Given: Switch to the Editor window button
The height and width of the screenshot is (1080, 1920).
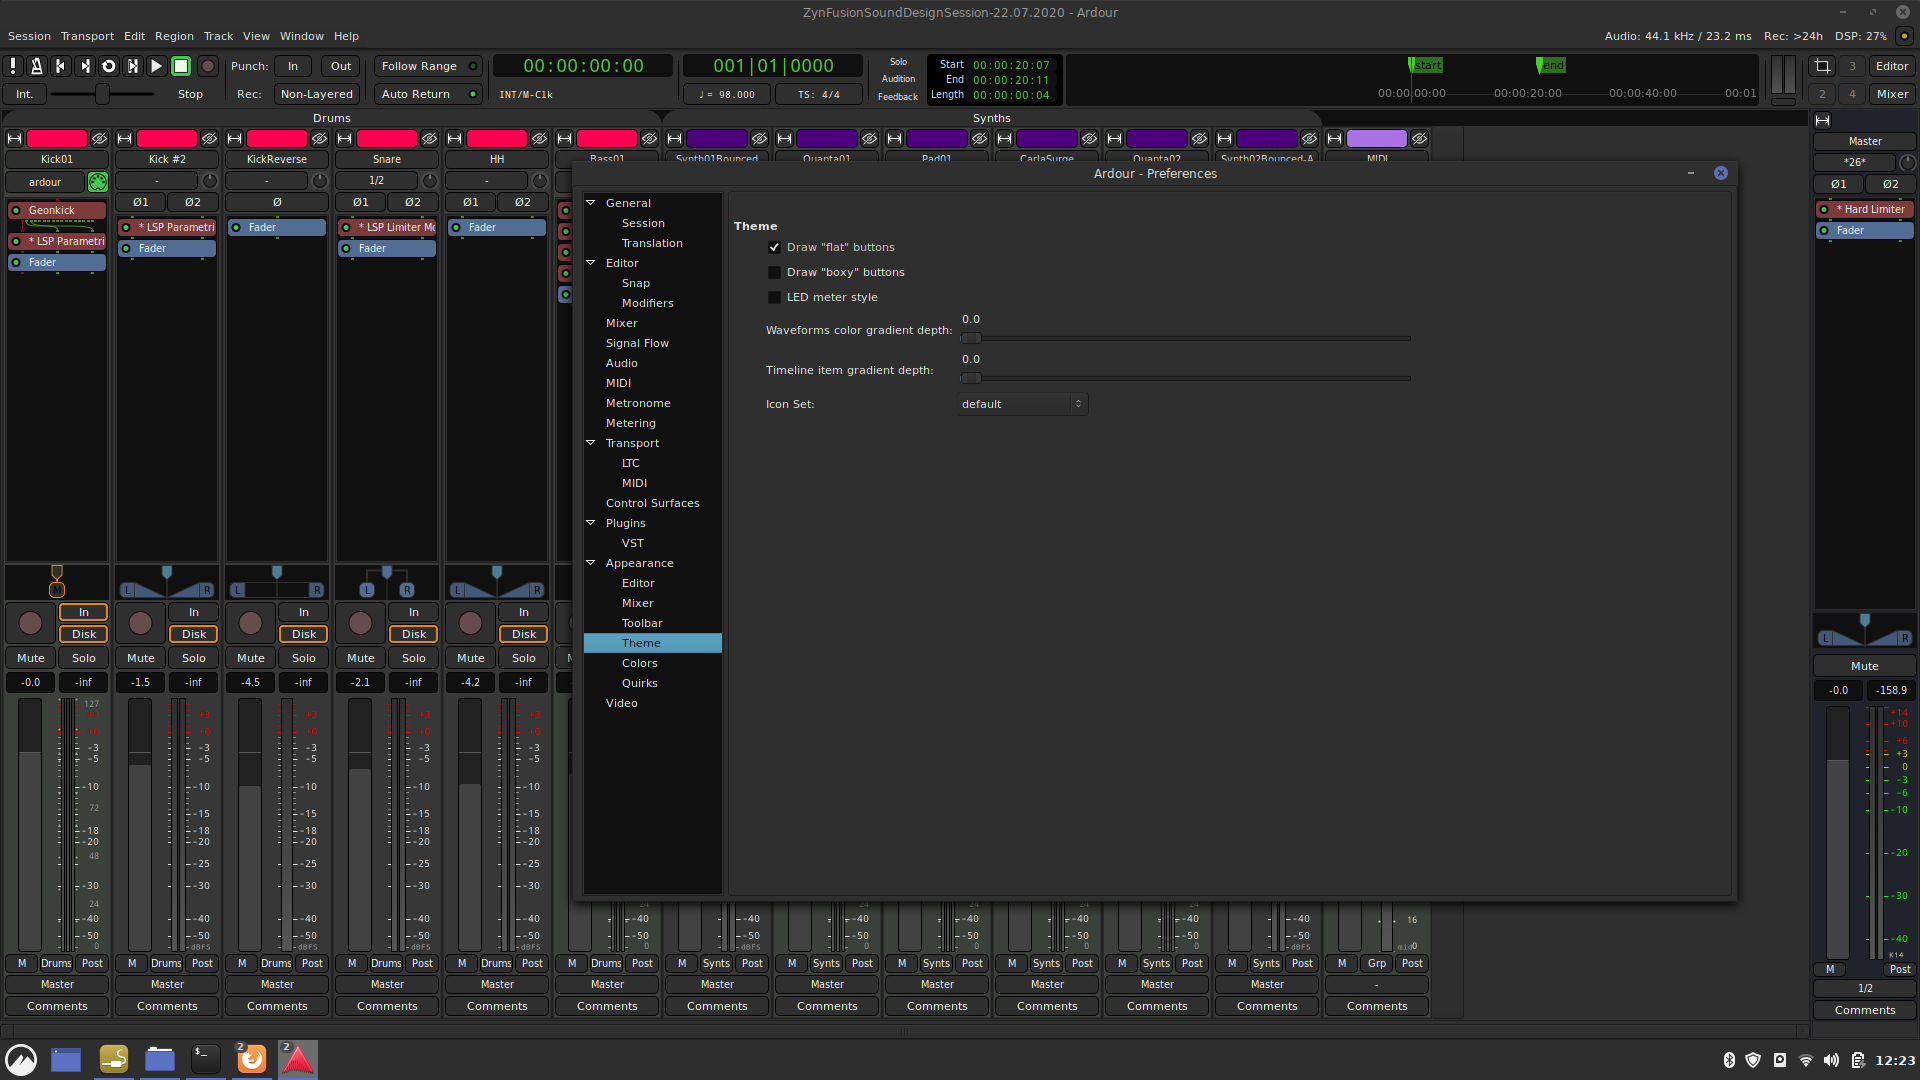Looking at the screenshot, I should point(1891,66).
